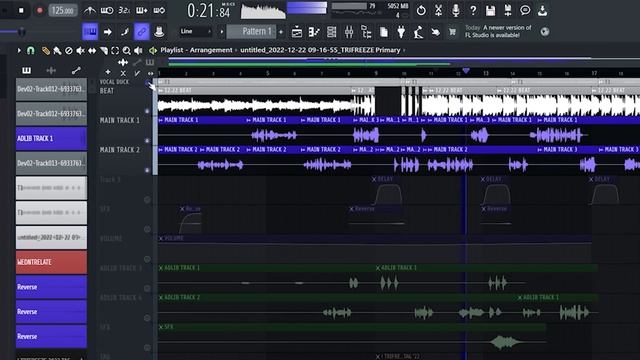The width and height of the screenshot is (640, 360).
Task: Select the playlist Select tool
Action: [x=115, y=50]
